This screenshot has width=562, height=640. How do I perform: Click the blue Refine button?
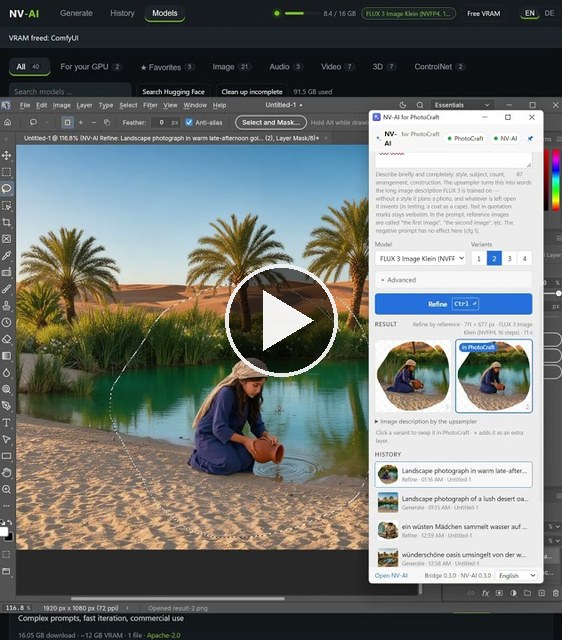click(x=453, y=304)
